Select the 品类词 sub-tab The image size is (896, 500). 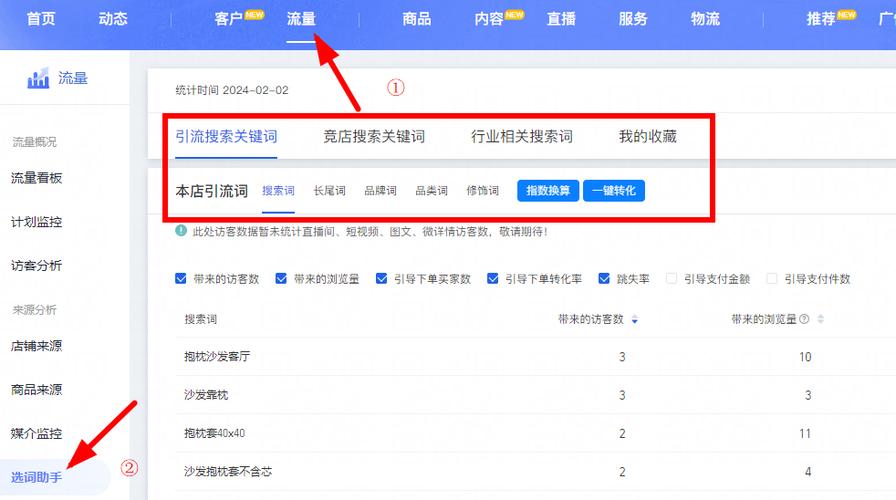431,191
